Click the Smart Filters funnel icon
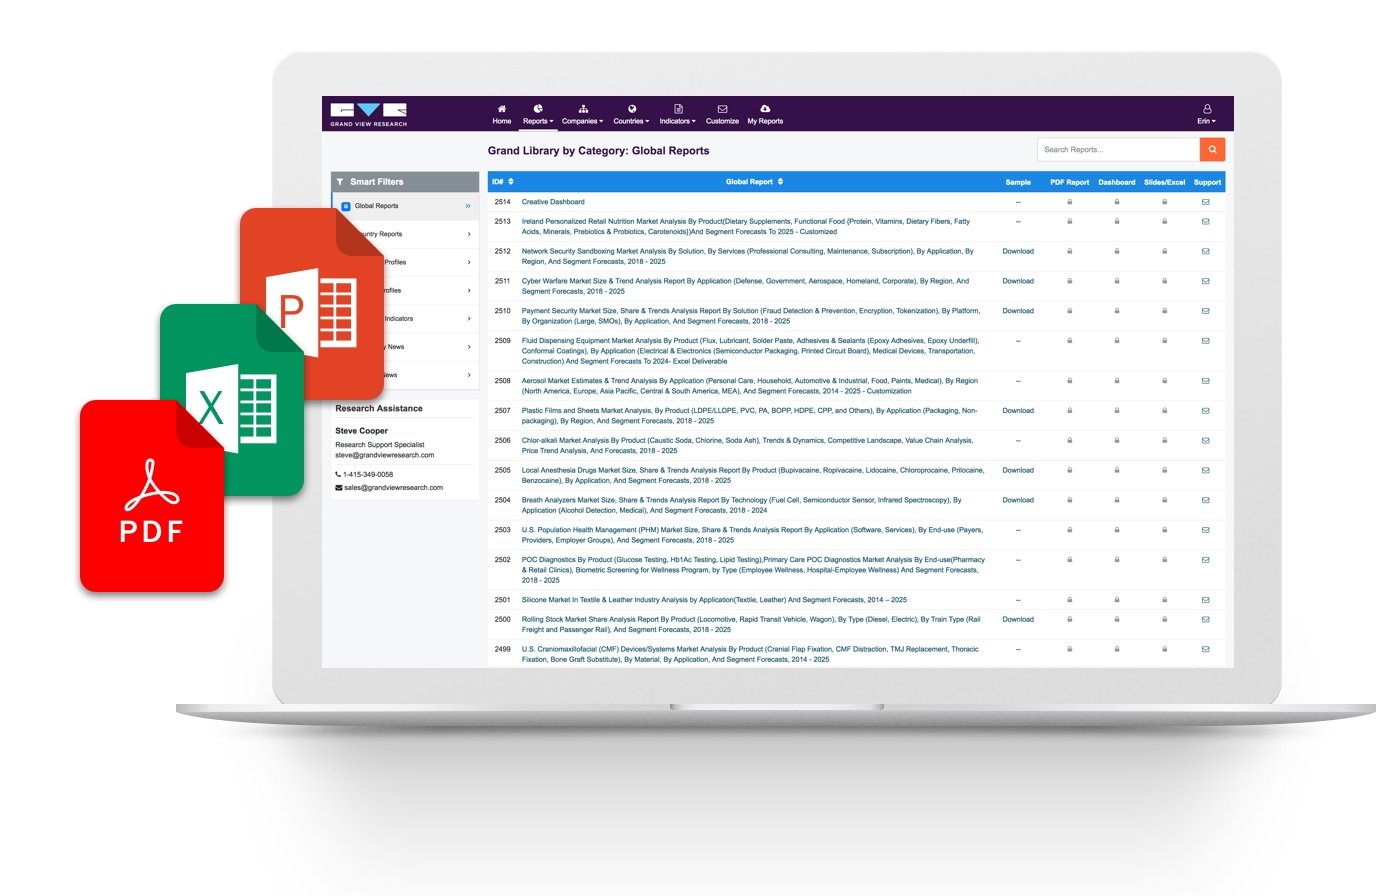Image resolution: width=1376 pixels, height=896 pixels. pos(341,181)
